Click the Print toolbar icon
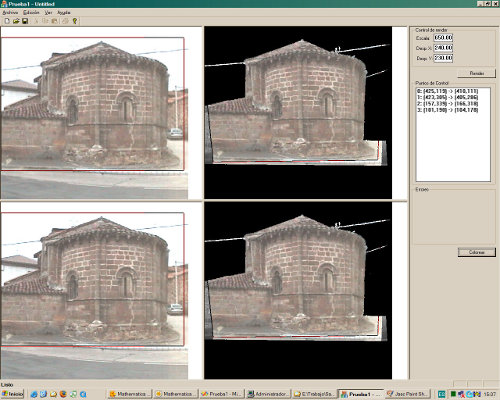Image resolution: width=500 pixels, height=400 pixels. point(66,21)
